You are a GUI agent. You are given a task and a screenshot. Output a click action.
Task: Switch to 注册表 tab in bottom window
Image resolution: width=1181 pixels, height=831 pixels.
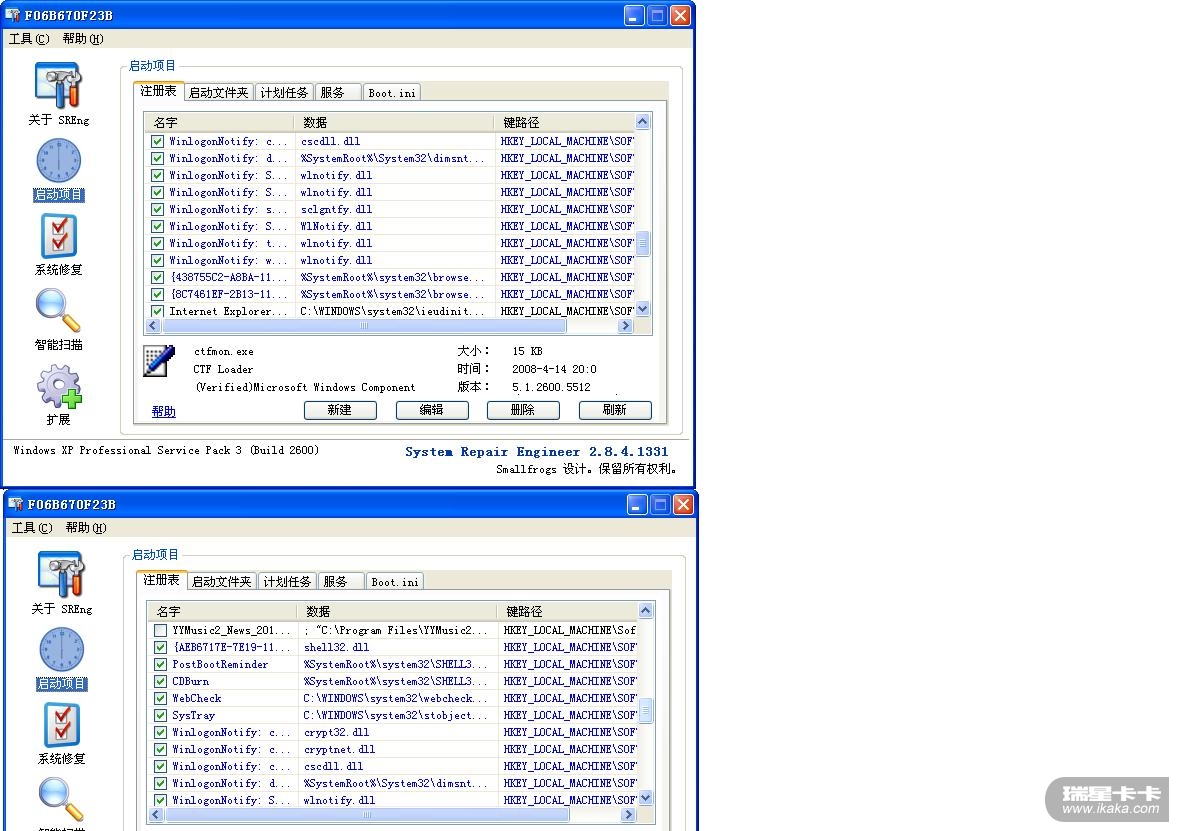(x=161, y=580)
